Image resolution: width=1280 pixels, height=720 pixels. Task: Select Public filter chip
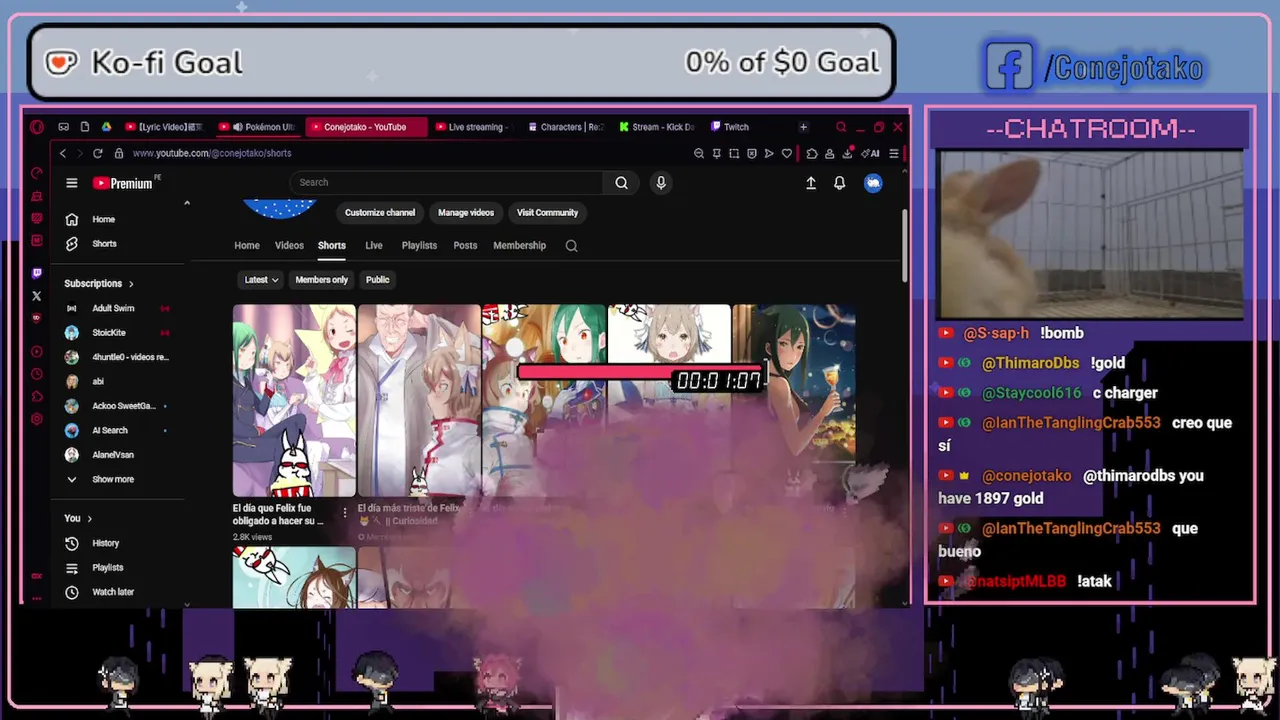[x=377, y=280]
